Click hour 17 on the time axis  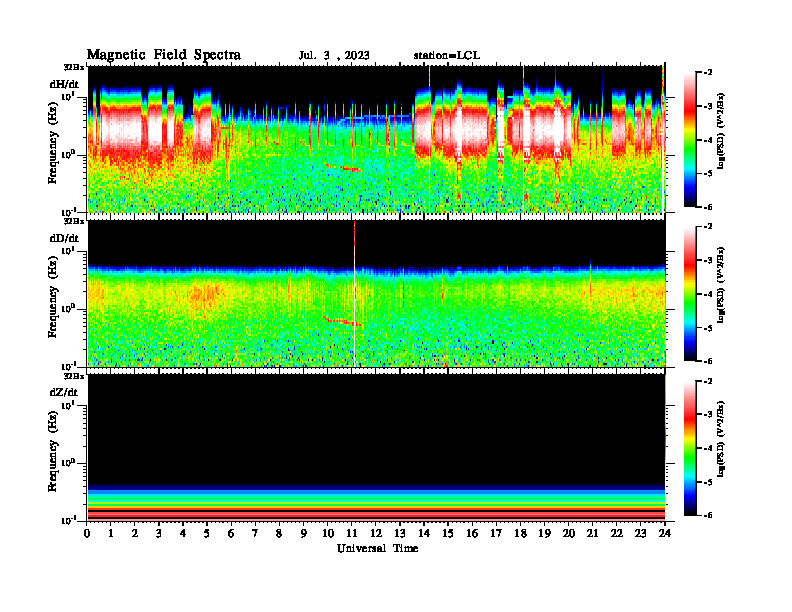coord(496,534)
